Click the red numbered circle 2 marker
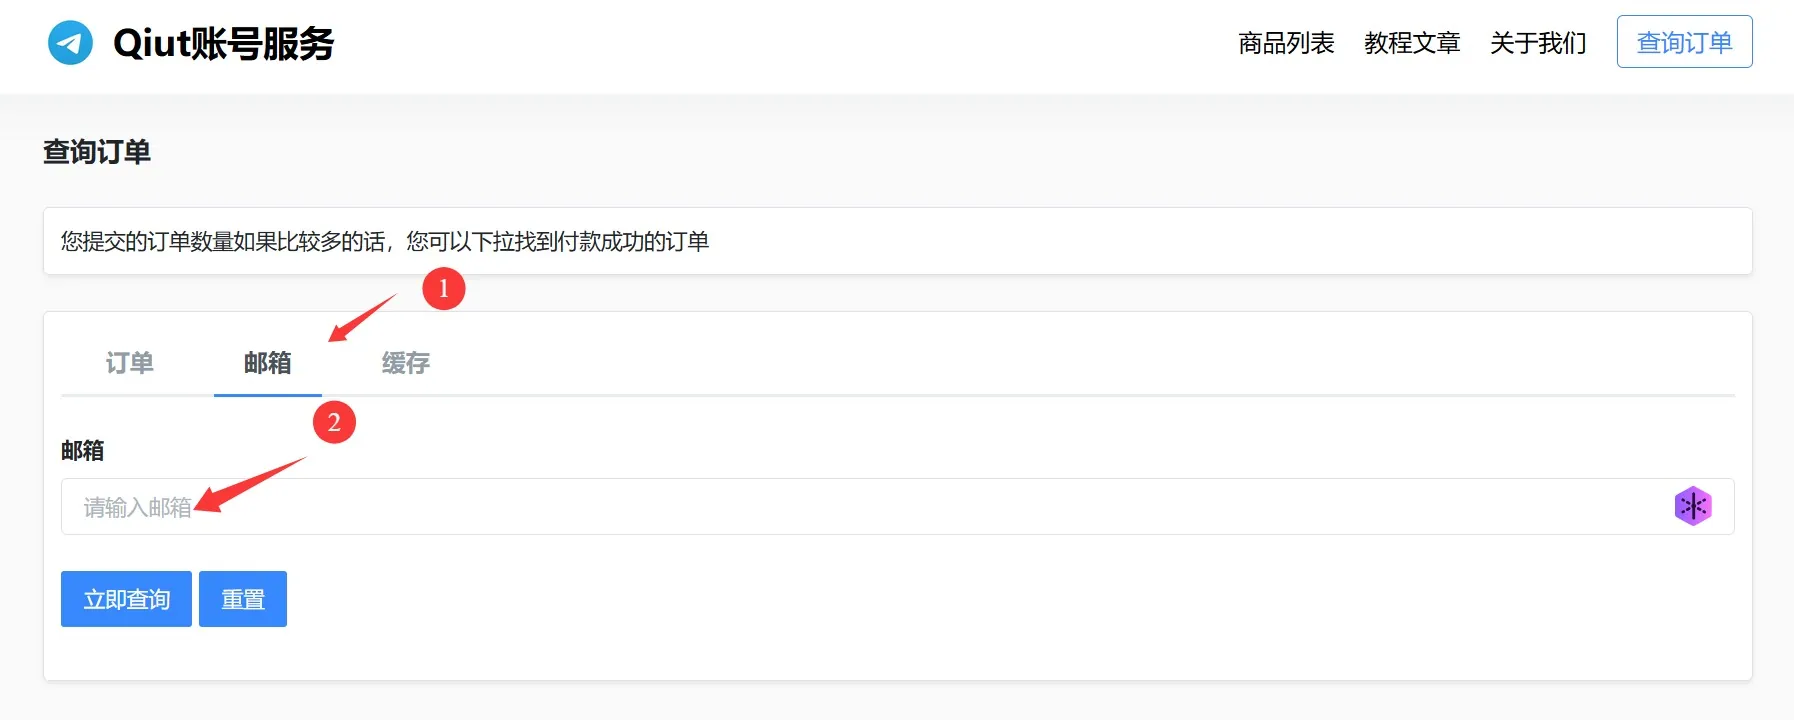Image resolution: width=1794 pixels, height=720 pixels. (334, 422)
